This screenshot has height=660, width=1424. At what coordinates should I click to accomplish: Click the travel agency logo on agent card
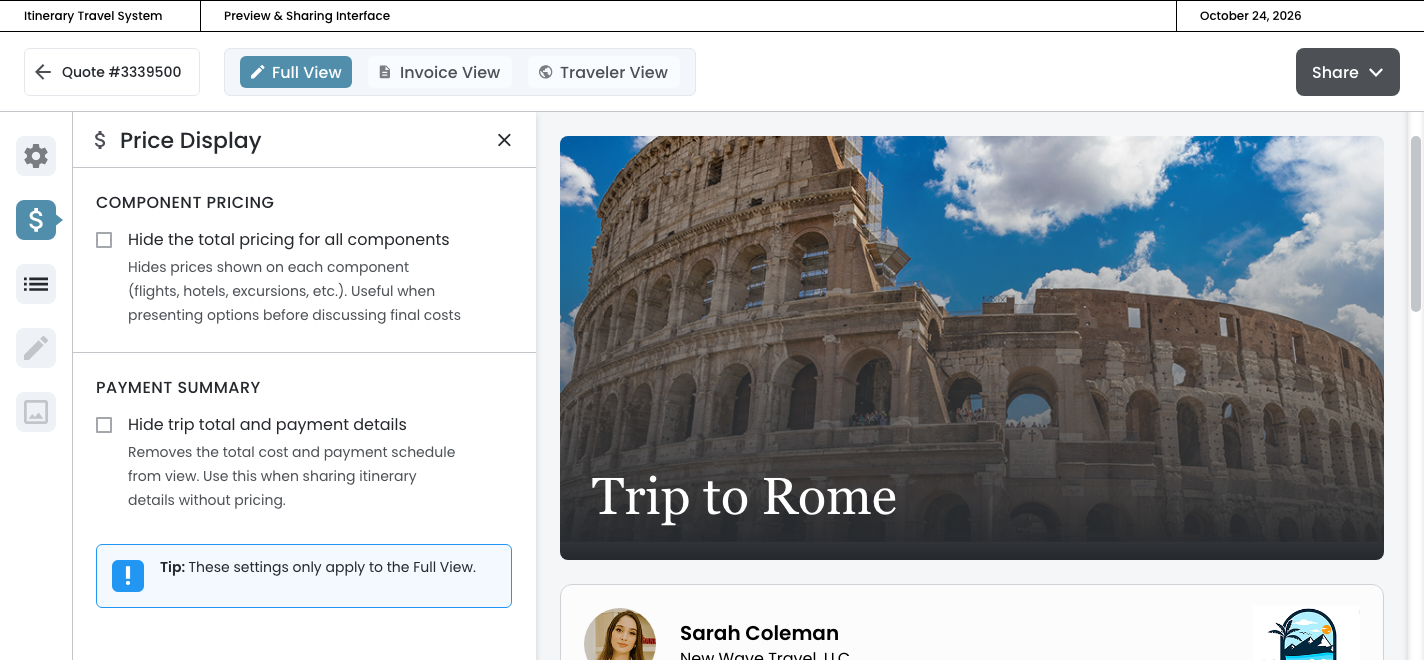1306,636
